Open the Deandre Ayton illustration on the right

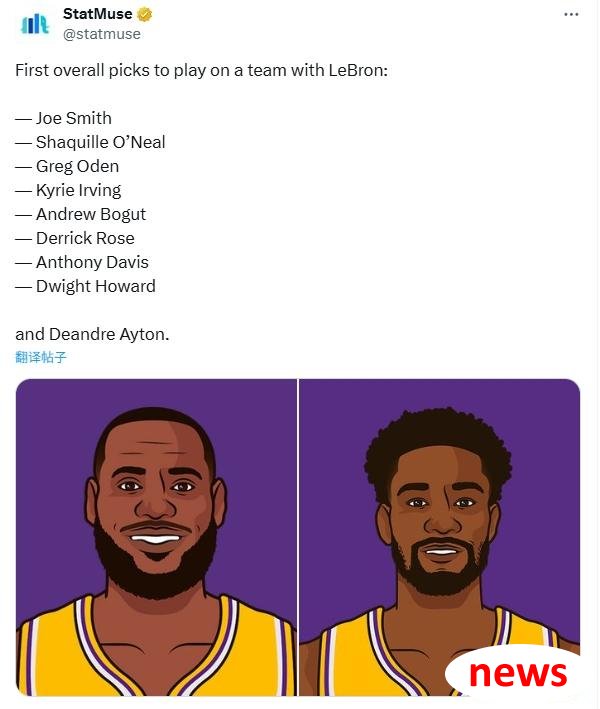tap(439, 537)
